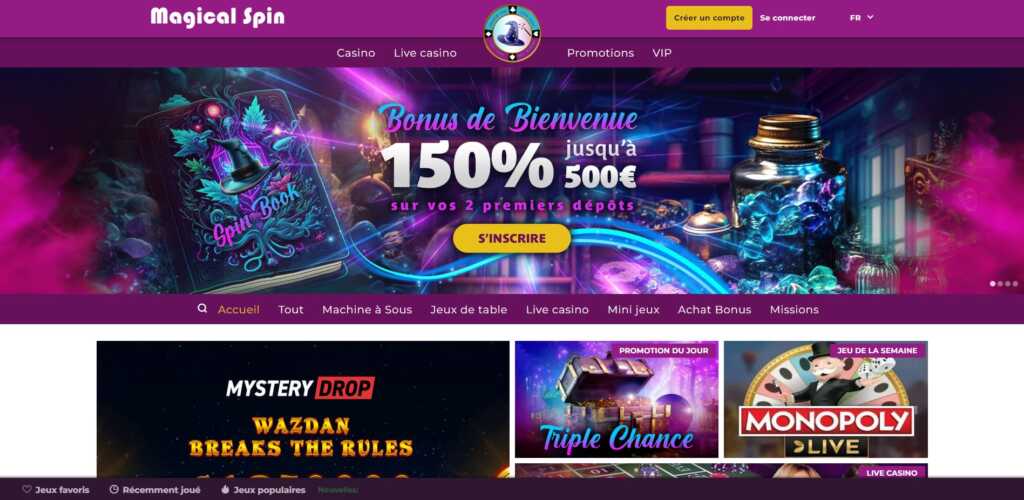
Task: Select the last banner carousel dot
Action: point(1015,283)
